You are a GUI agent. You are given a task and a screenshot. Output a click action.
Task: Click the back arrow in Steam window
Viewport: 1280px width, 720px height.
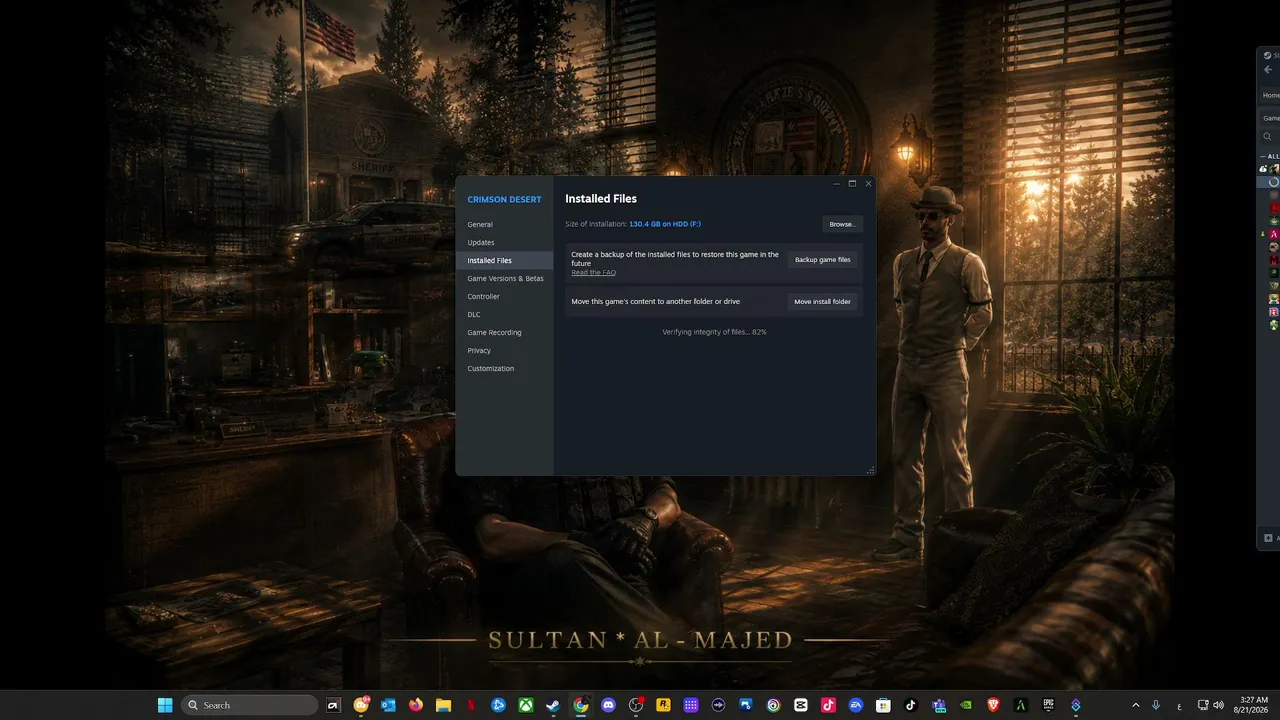pyautogui.click(x=1268, y=70)
